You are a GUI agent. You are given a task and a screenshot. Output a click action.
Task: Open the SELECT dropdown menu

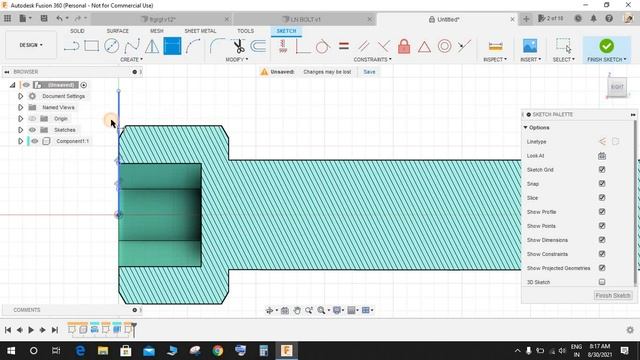point(564,60)
